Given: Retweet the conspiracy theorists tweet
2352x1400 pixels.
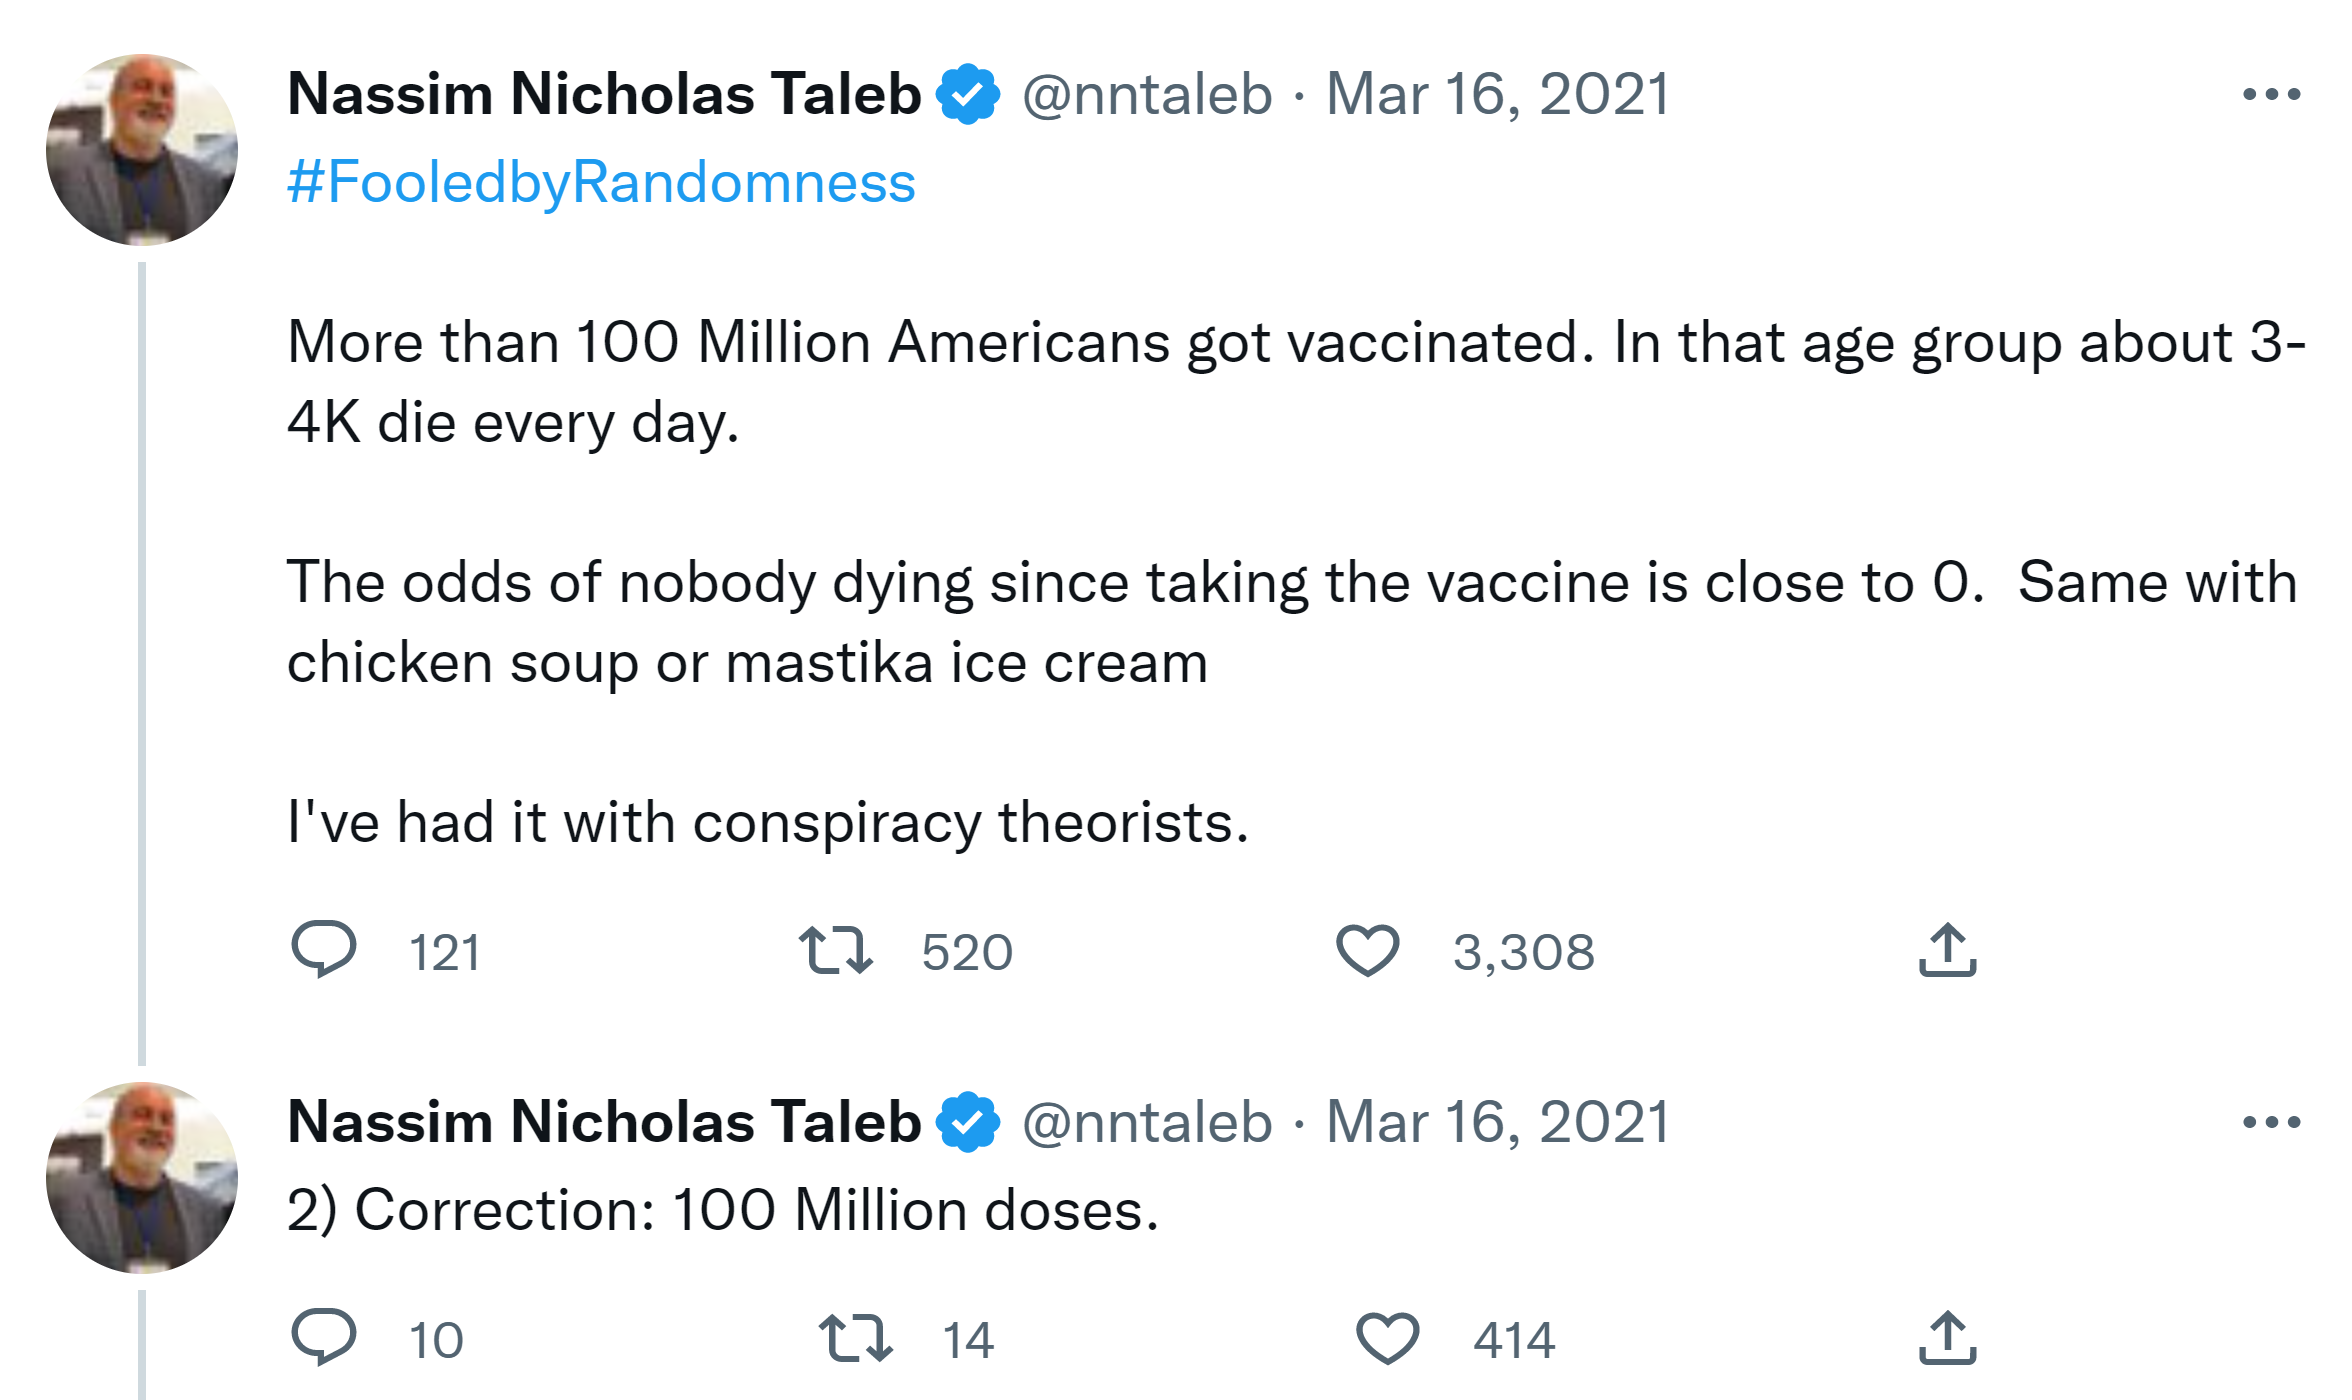Looking at the screenshot, I should tap(836, 950).
